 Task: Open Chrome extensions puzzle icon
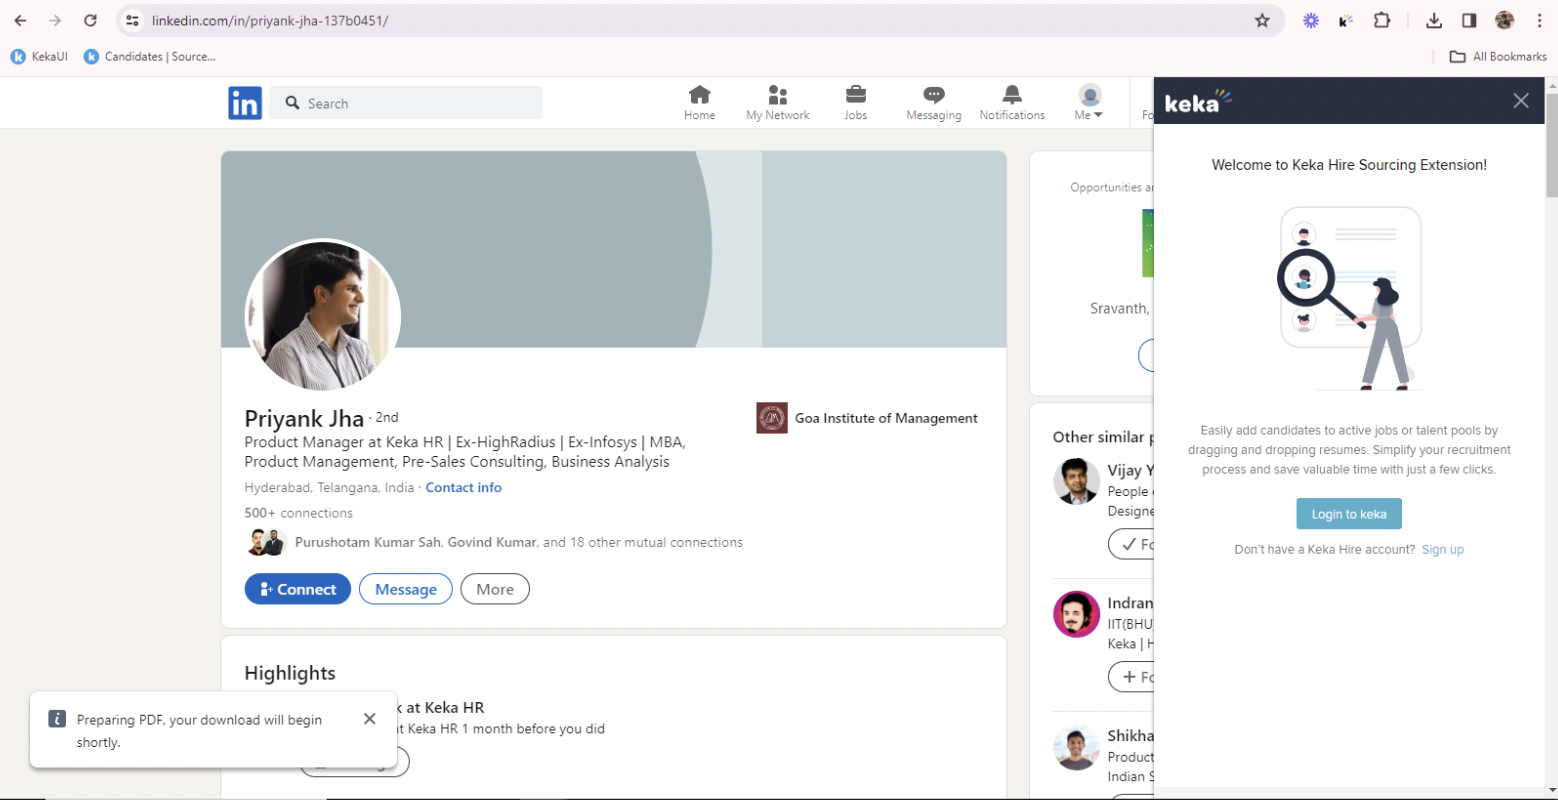1382,20
